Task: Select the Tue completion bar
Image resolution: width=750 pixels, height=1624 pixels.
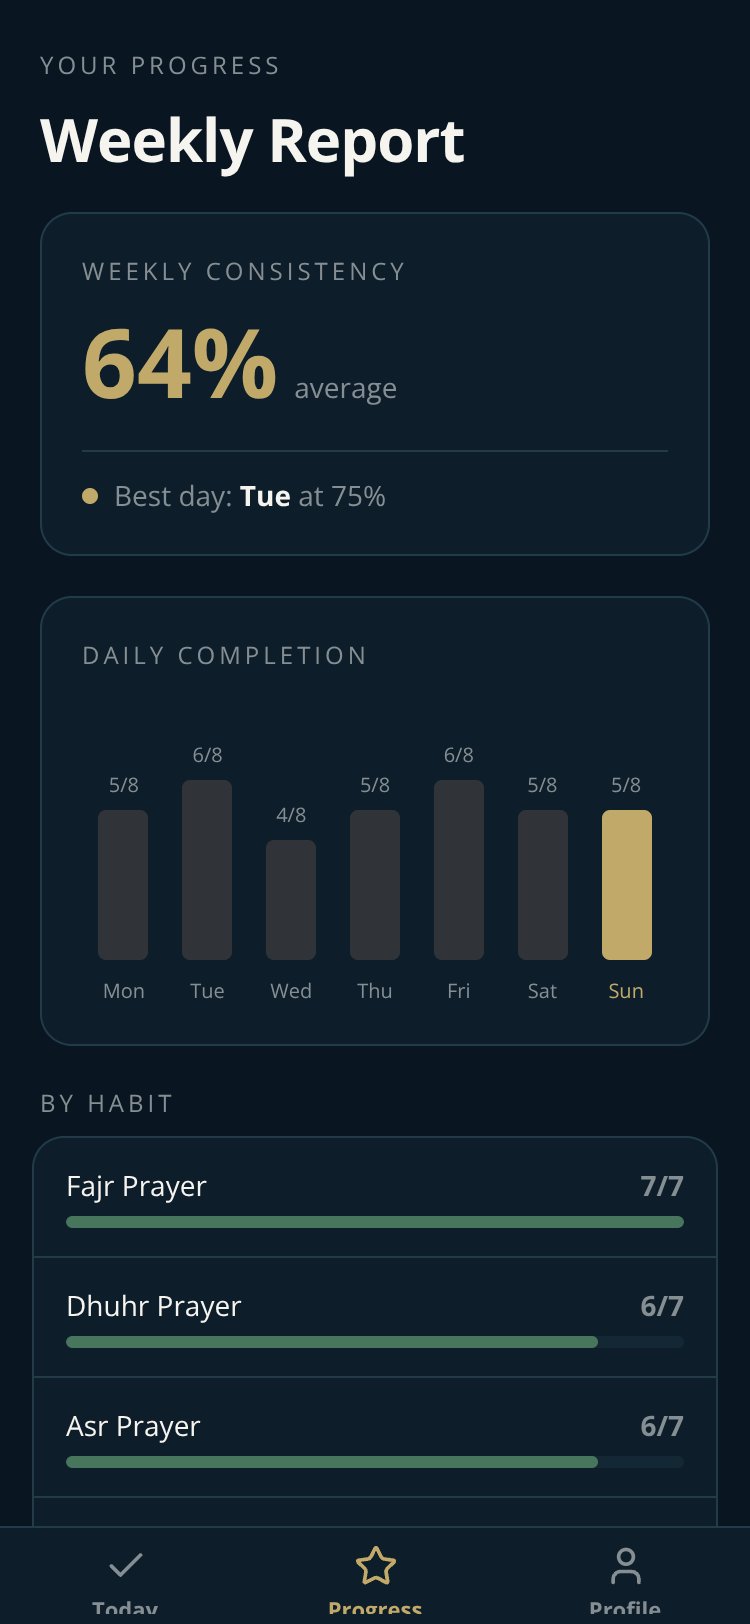Action: (207, 870)
